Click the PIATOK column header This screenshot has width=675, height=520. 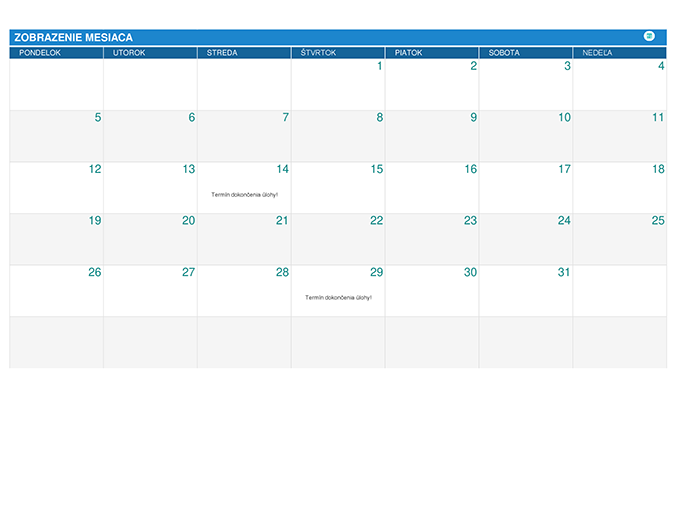point(408,52)
